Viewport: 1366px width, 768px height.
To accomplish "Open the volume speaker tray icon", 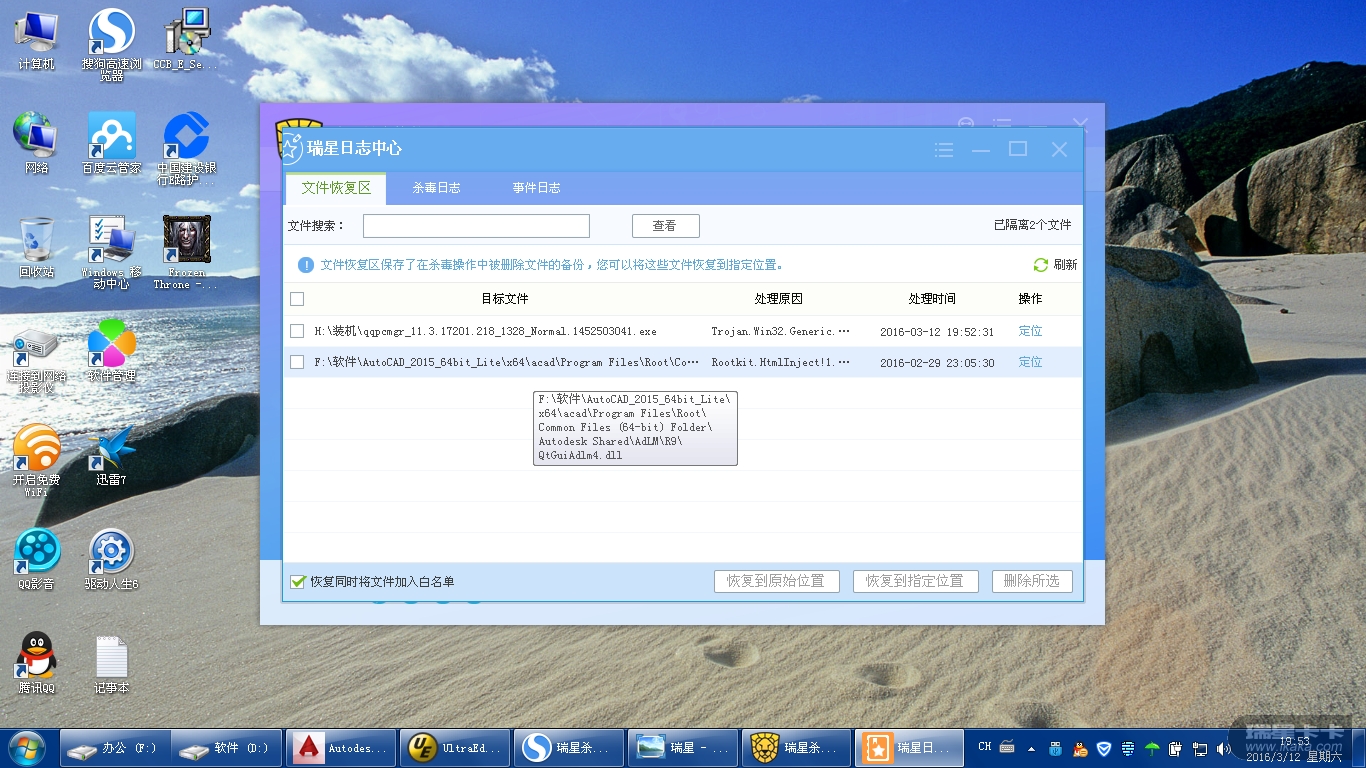I will [1224, 748].
